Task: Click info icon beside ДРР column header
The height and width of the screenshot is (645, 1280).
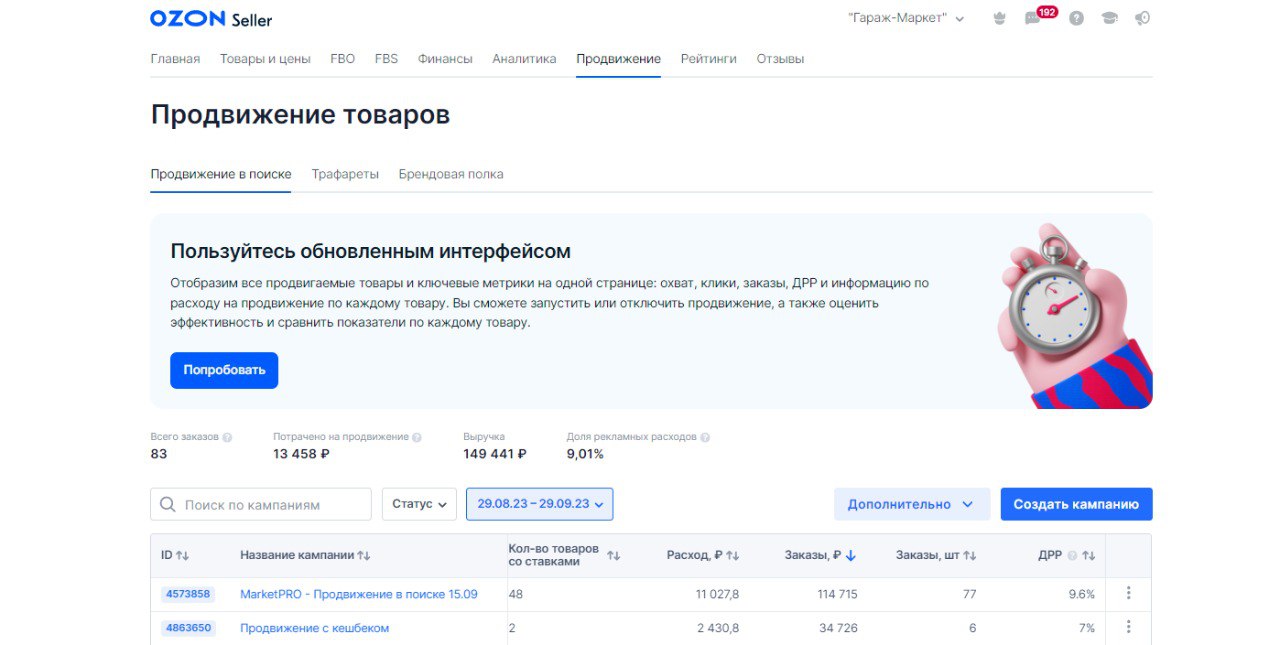Action: [x=1072, y=555]
